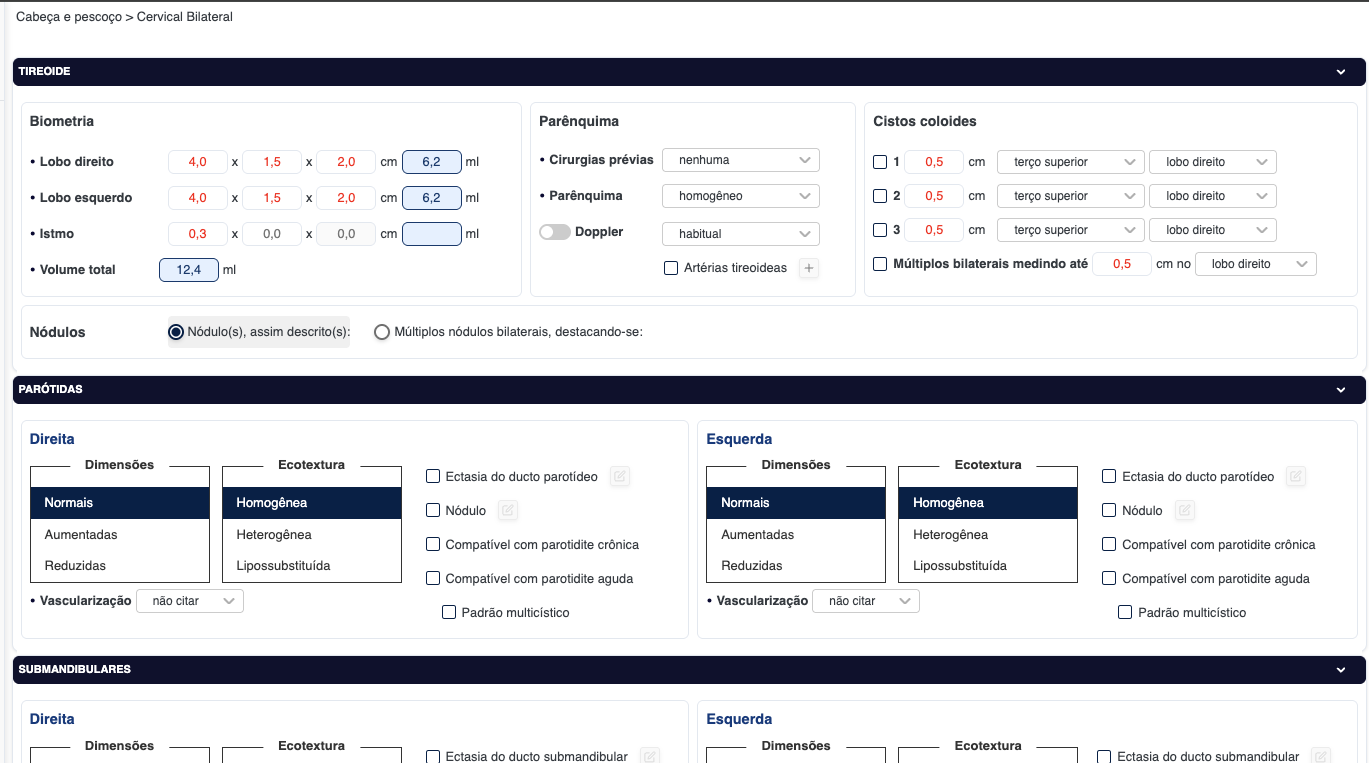
Task: Check the Artérias tireoideas checkbox
Action: (671, 268)
